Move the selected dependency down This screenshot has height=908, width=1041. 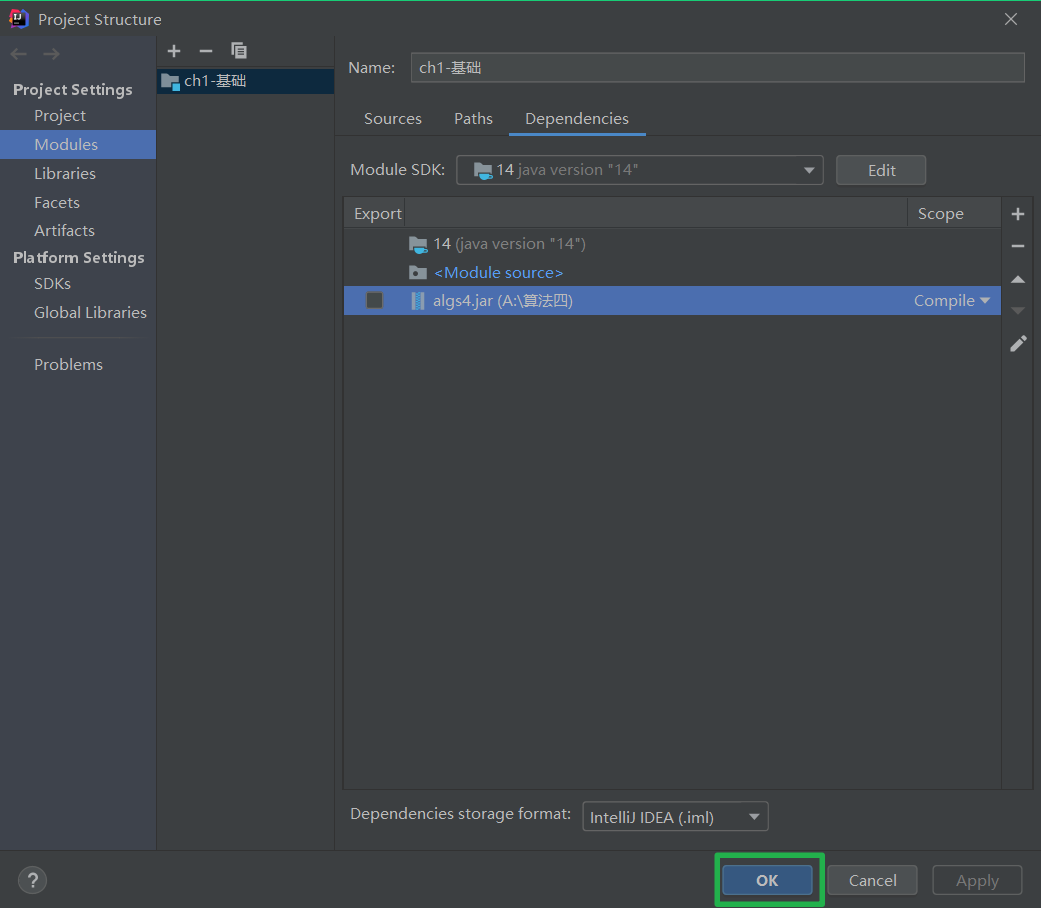1017,311
